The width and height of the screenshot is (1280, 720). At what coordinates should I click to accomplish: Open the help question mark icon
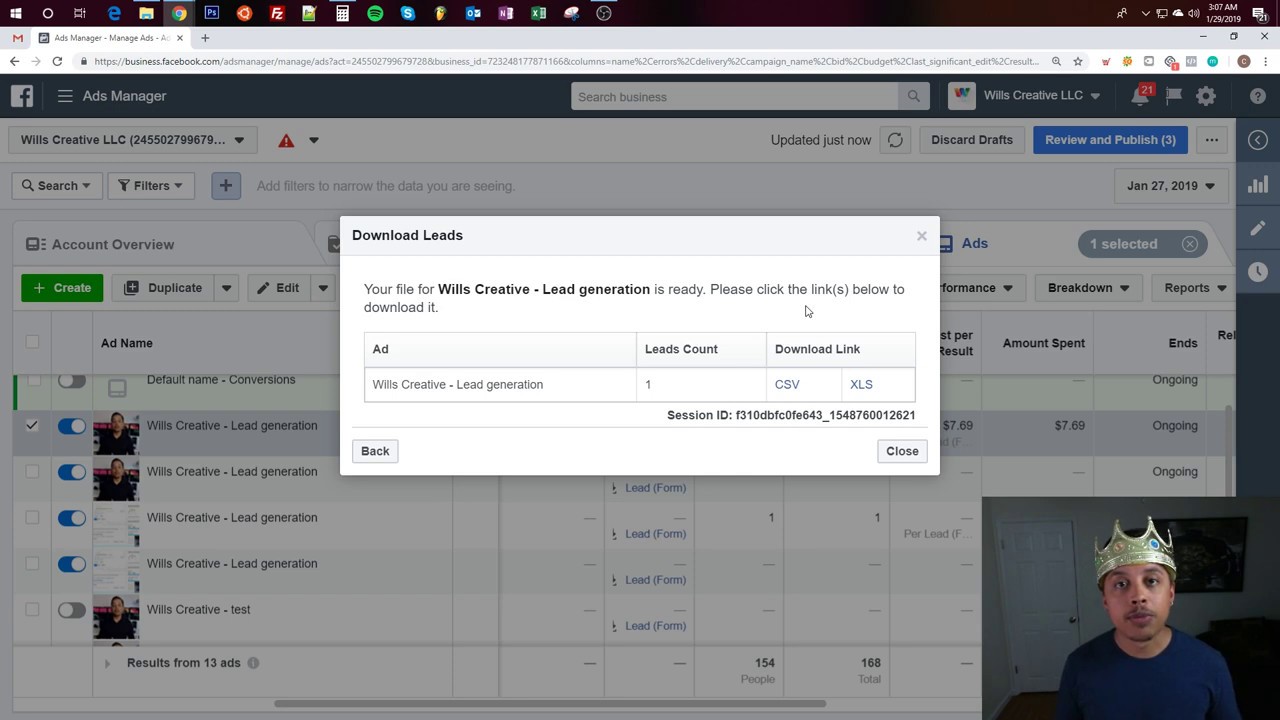pyautogui.click(x=1258, y=96)
